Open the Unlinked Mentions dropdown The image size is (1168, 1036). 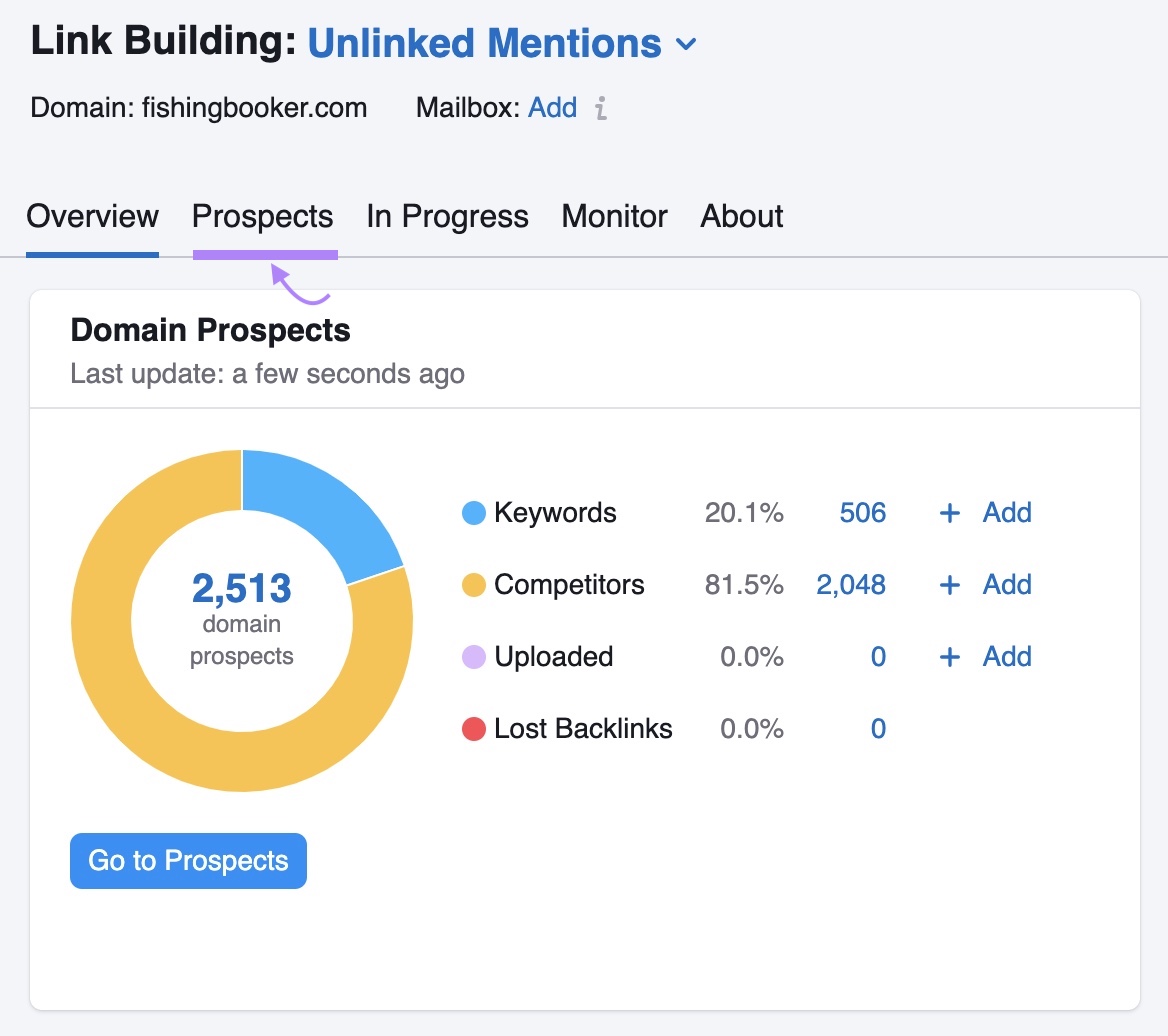(x=484, y=43)
